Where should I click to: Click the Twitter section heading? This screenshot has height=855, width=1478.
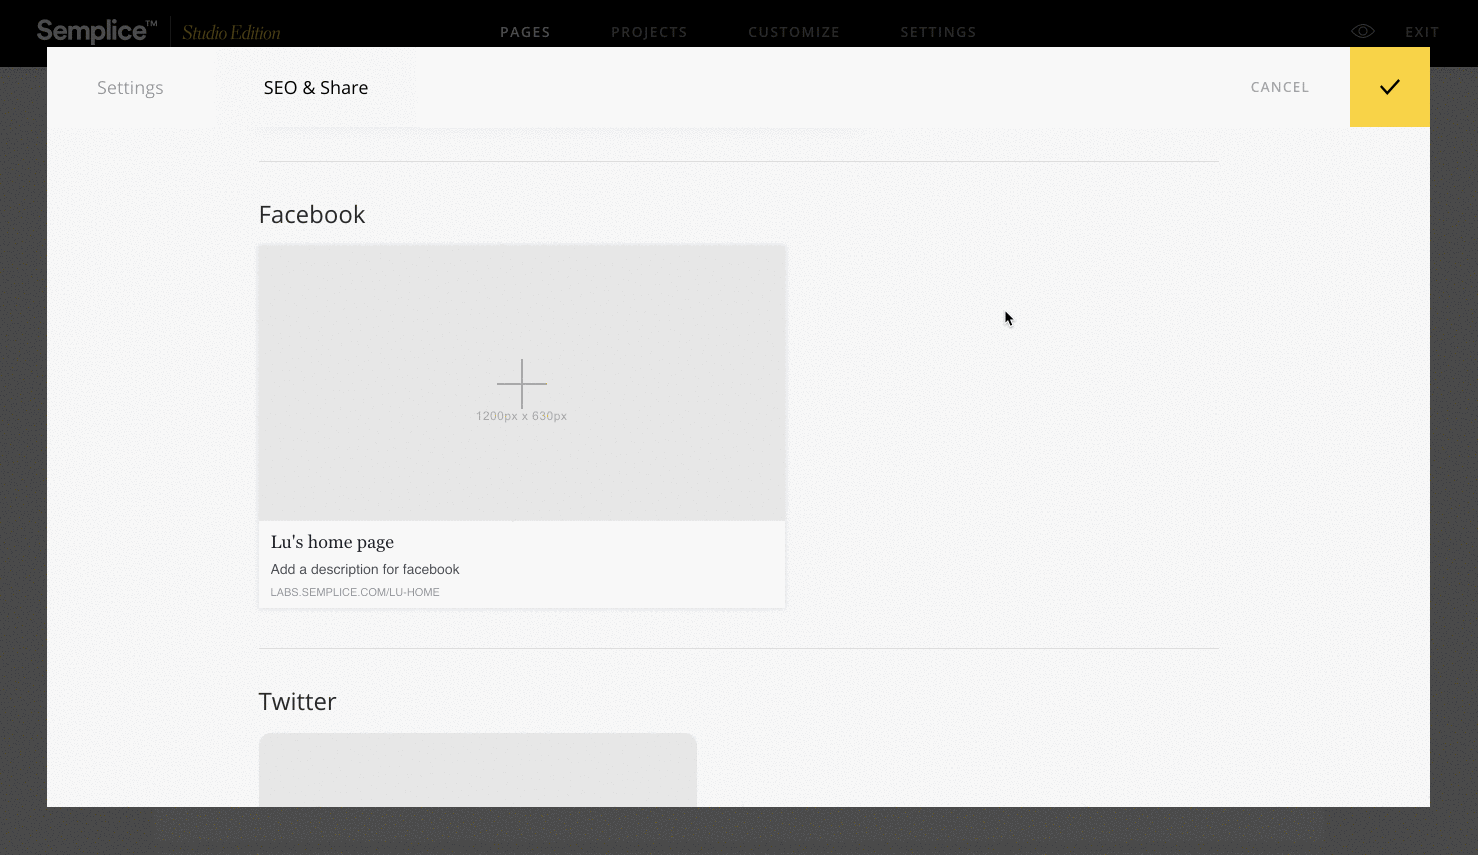pos(297,702)
